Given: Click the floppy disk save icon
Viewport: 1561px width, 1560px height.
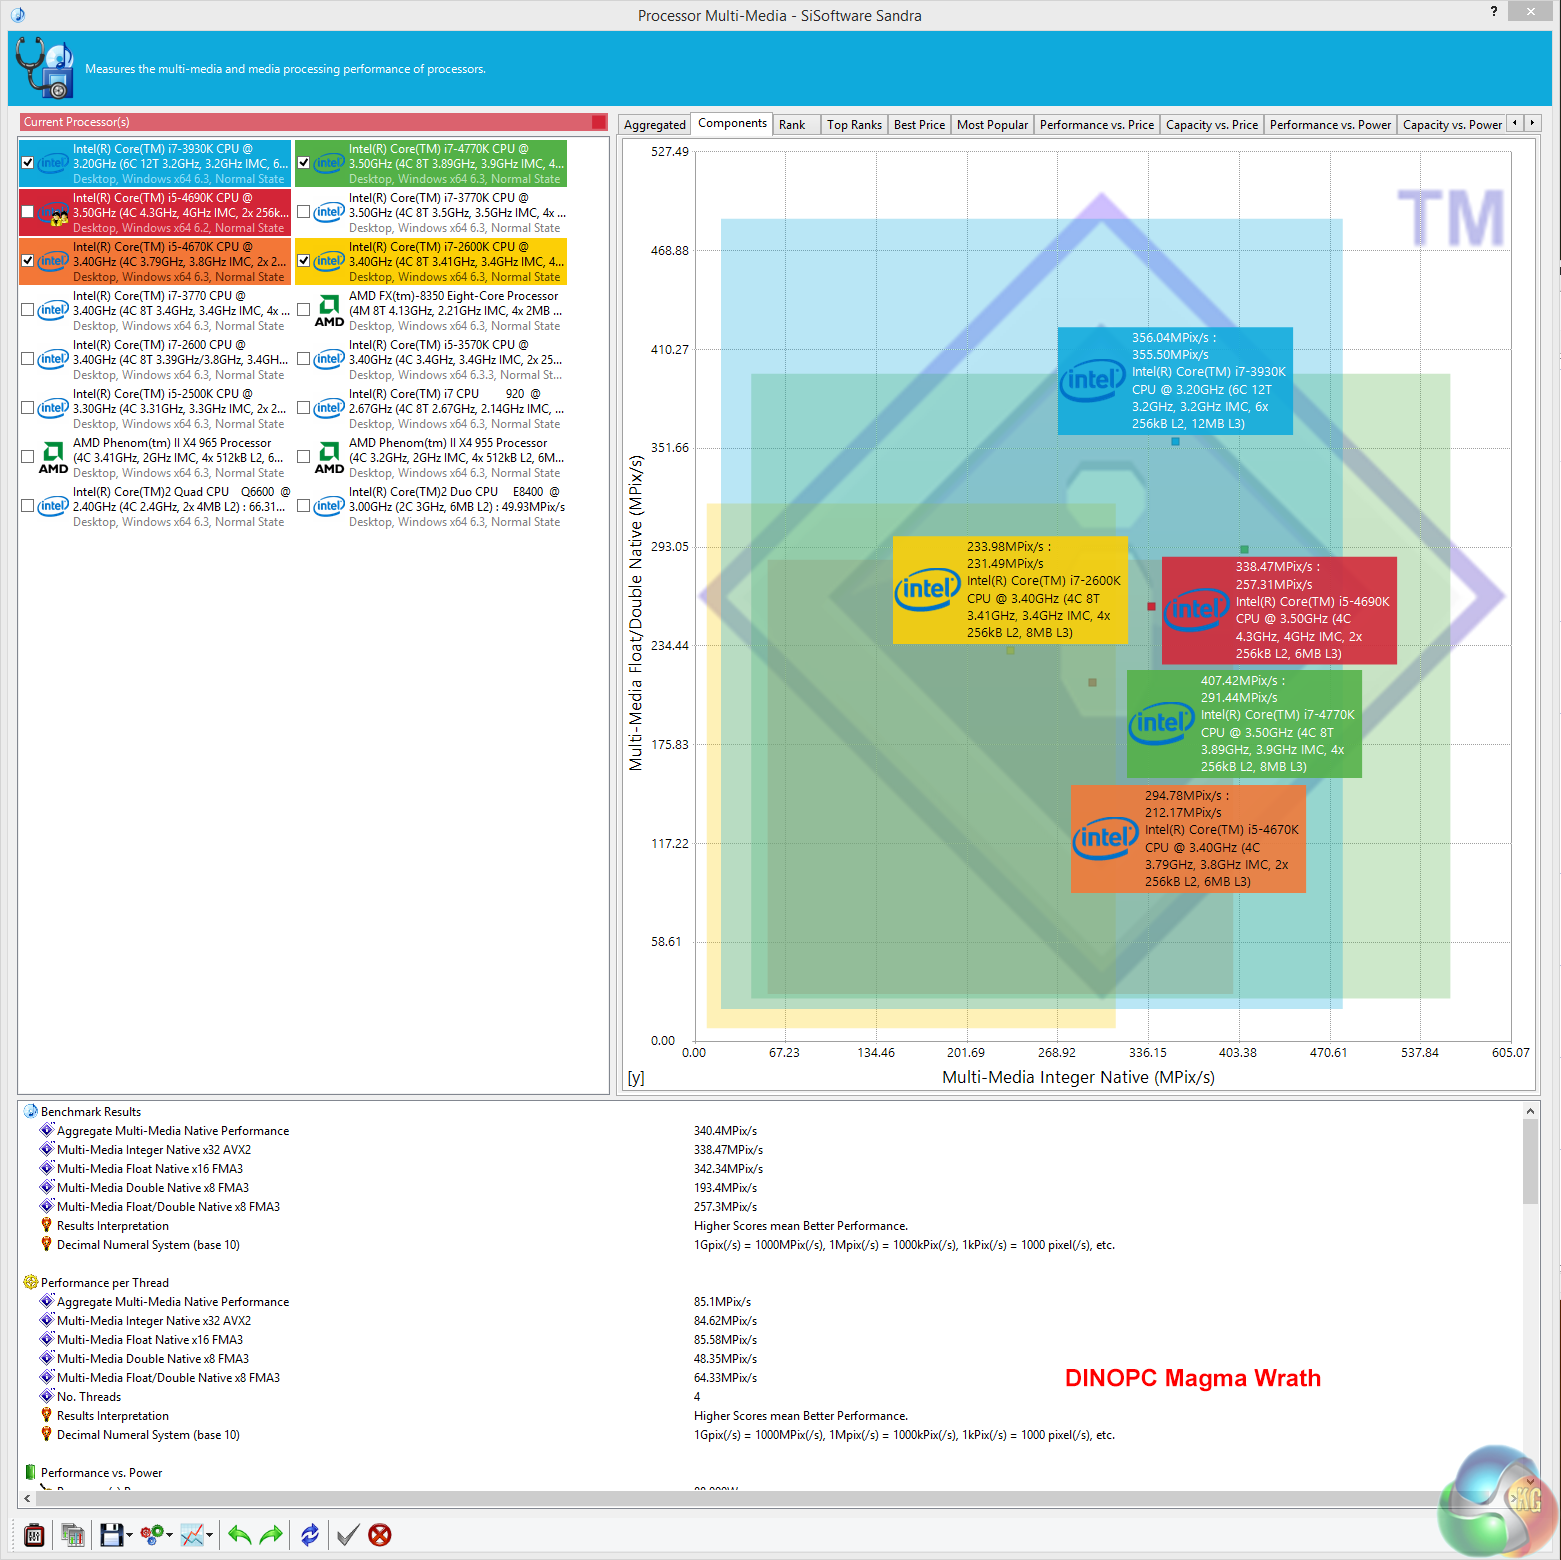Looking at the screenshot, I should point(111,1535).
